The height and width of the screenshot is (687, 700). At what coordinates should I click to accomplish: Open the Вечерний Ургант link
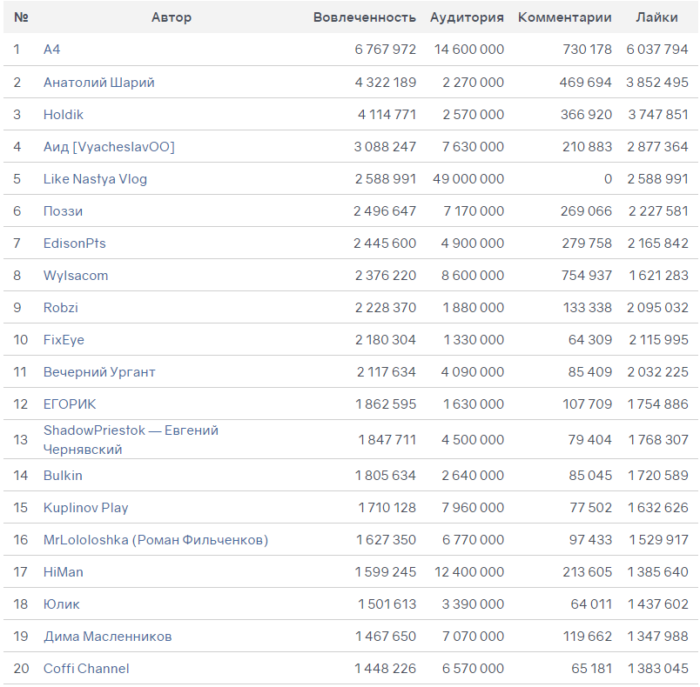tap(99, 371)
